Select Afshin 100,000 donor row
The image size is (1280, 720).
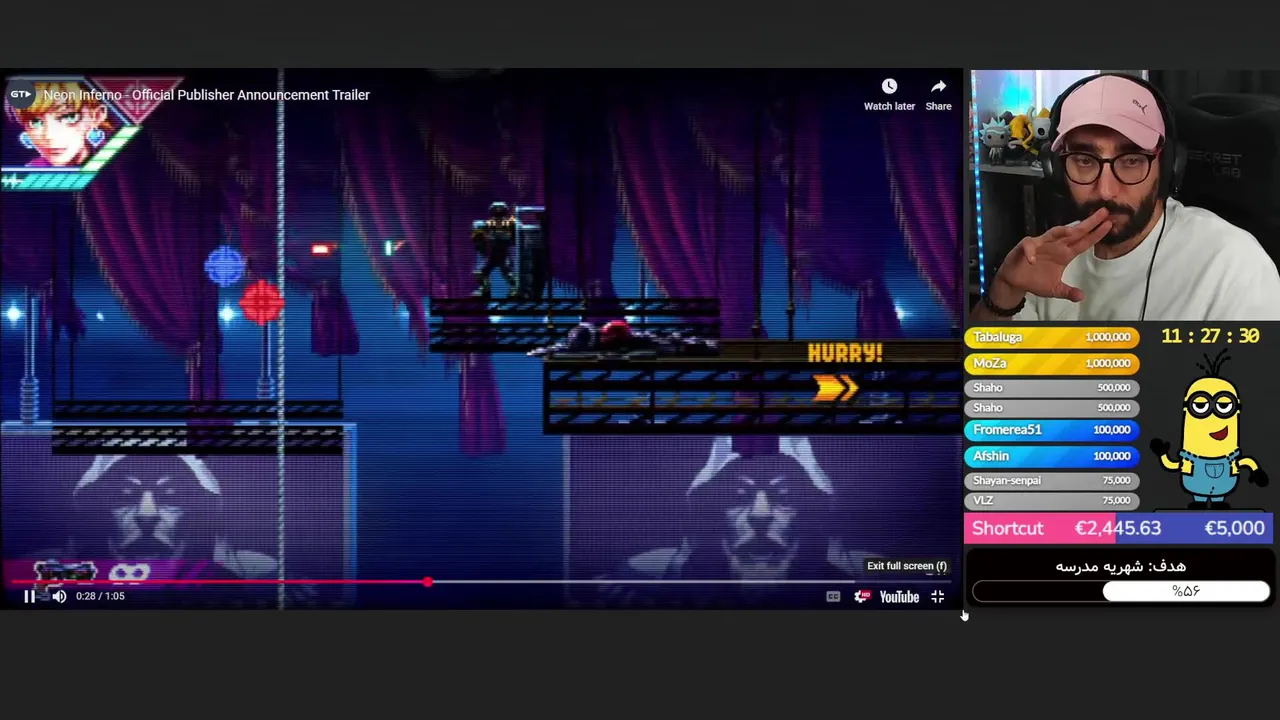pyautogui.click(x=1051, y=455)
